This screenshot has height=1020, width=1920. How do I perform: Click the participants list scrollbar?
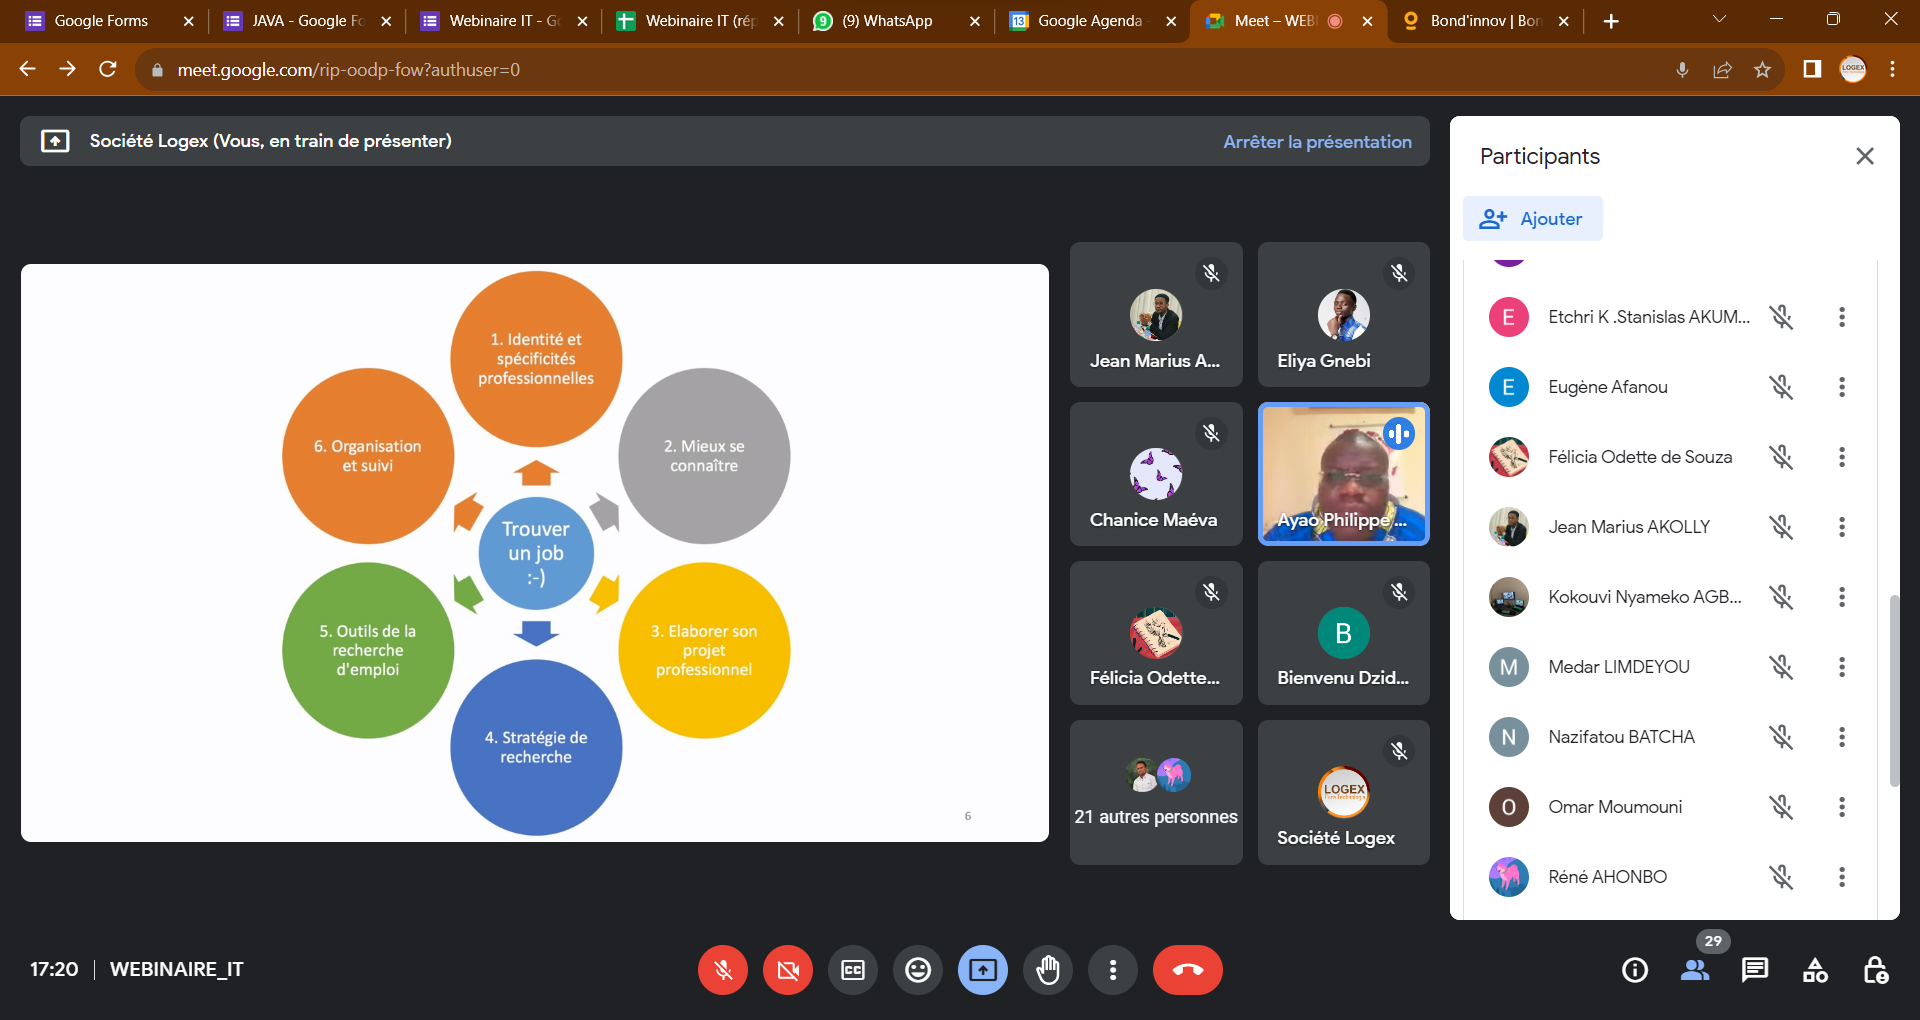[x=1893, y=690]
